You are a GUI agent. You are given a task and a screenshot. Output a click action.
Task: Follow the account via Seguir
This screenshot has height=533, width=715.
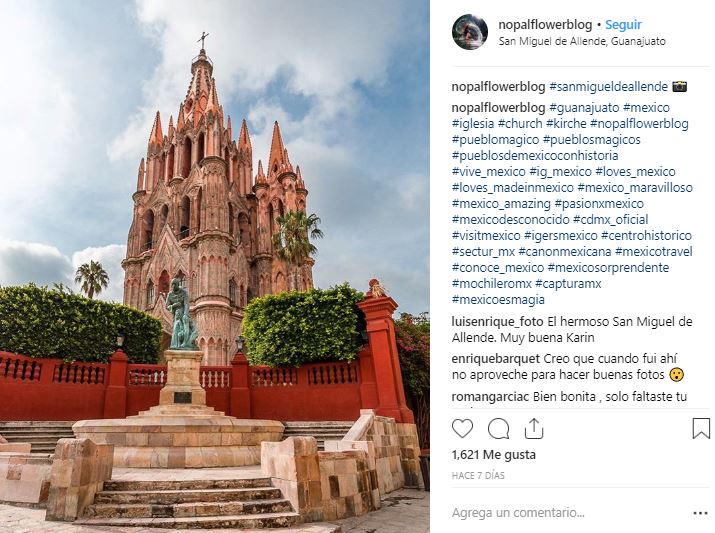tap(623, 25)
